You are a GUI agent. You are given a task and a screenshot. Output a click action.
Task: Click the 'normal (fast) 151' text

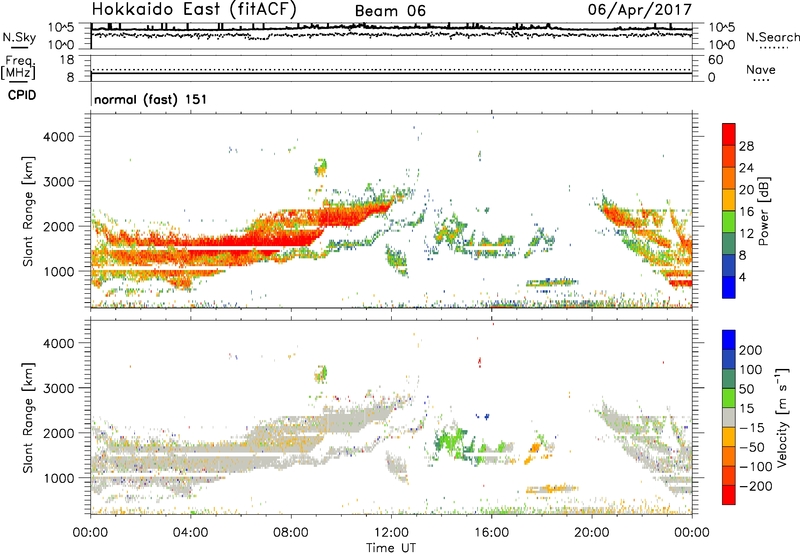tap(151, 99)
